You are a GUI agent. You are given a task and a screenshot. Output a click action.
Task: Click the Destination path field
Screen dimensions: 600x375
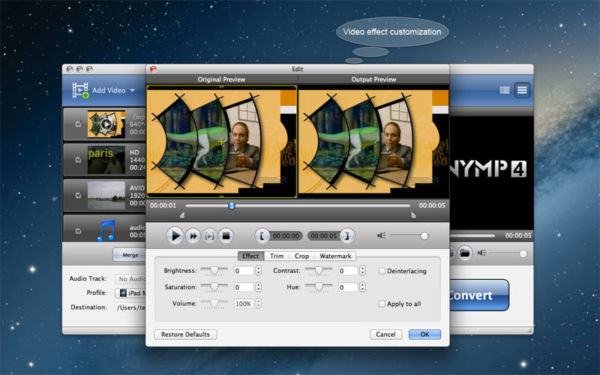coord(130,308)
